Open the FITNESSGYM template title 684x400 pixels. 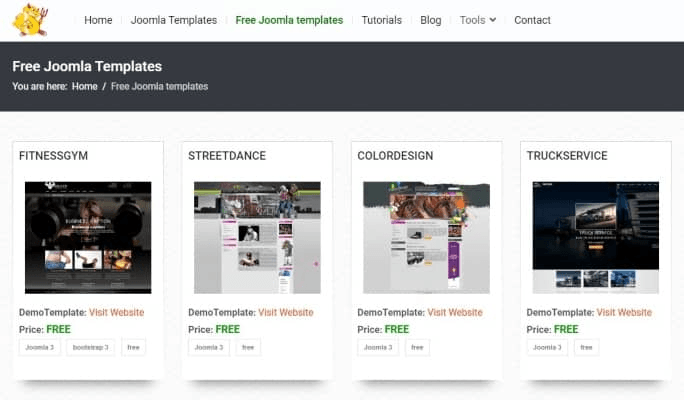point(53,156)
